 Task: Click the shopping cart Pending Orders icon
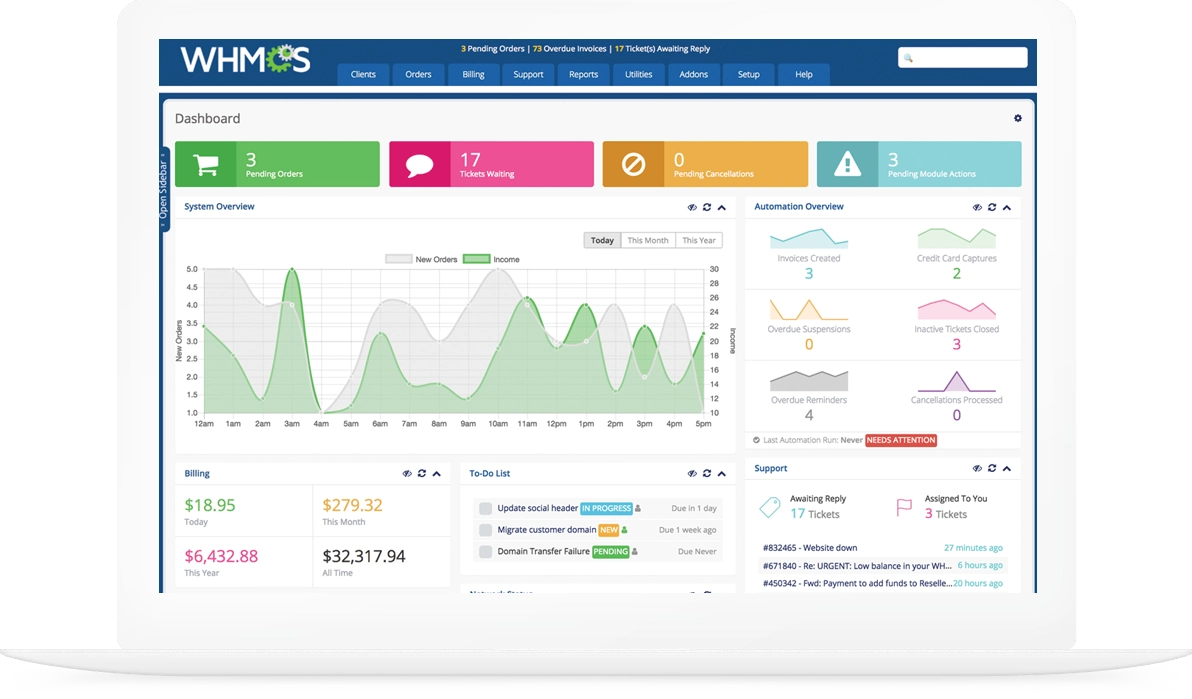tap(205, 165)
